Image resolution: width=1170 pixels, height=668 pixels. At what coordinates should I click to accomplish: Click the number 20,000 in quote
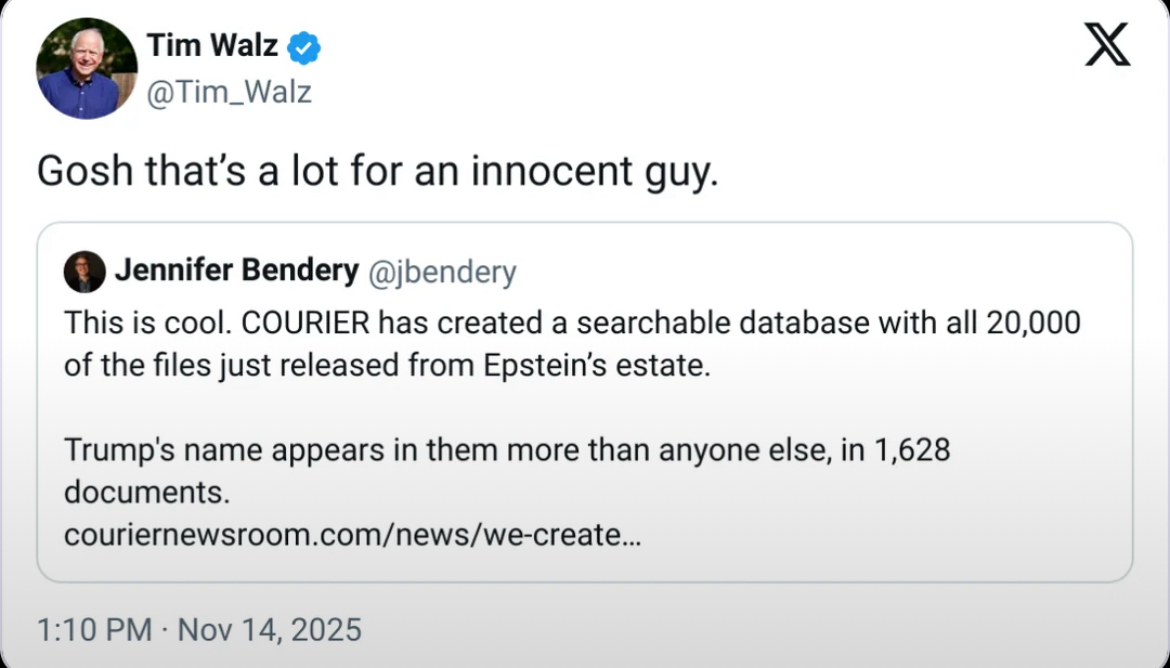(1034, 322)
